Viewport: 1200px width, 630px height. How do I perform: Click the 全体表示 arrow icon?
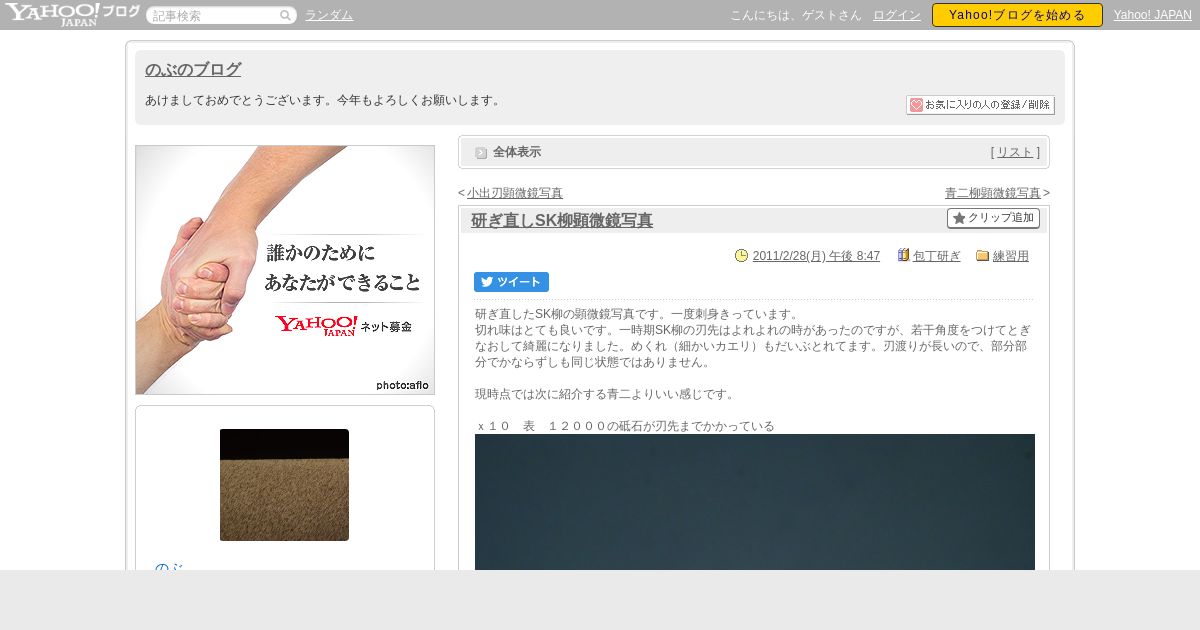click(481, 153)
